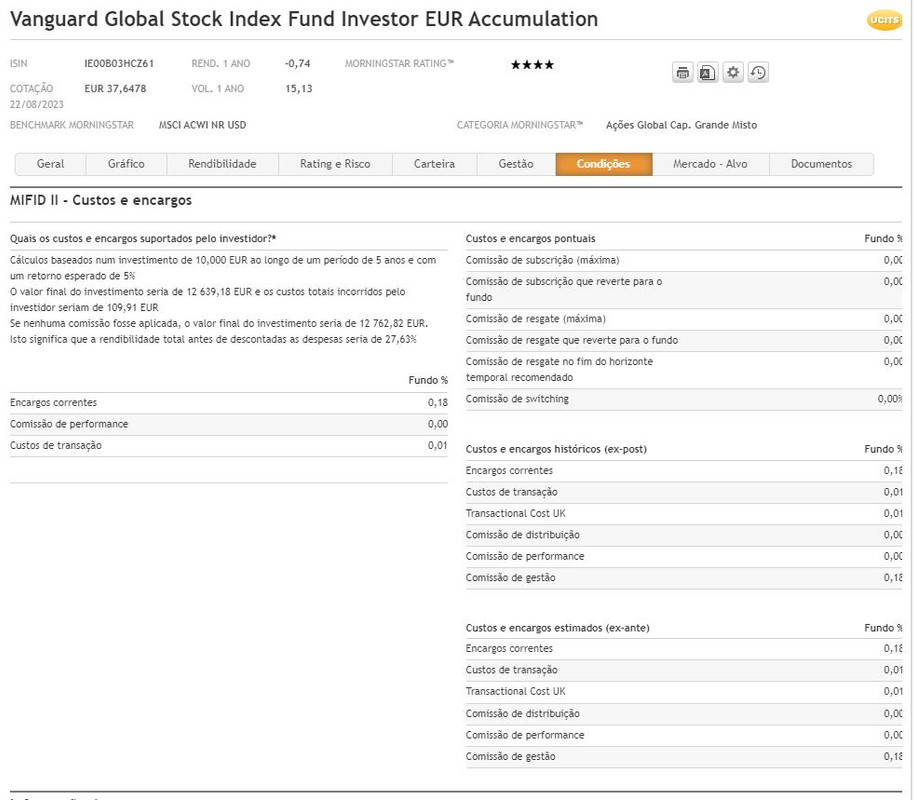The height and width of the screenshot is (800, 916).
Task: Click the orange UCITS badge
Action: coord(884,20)
